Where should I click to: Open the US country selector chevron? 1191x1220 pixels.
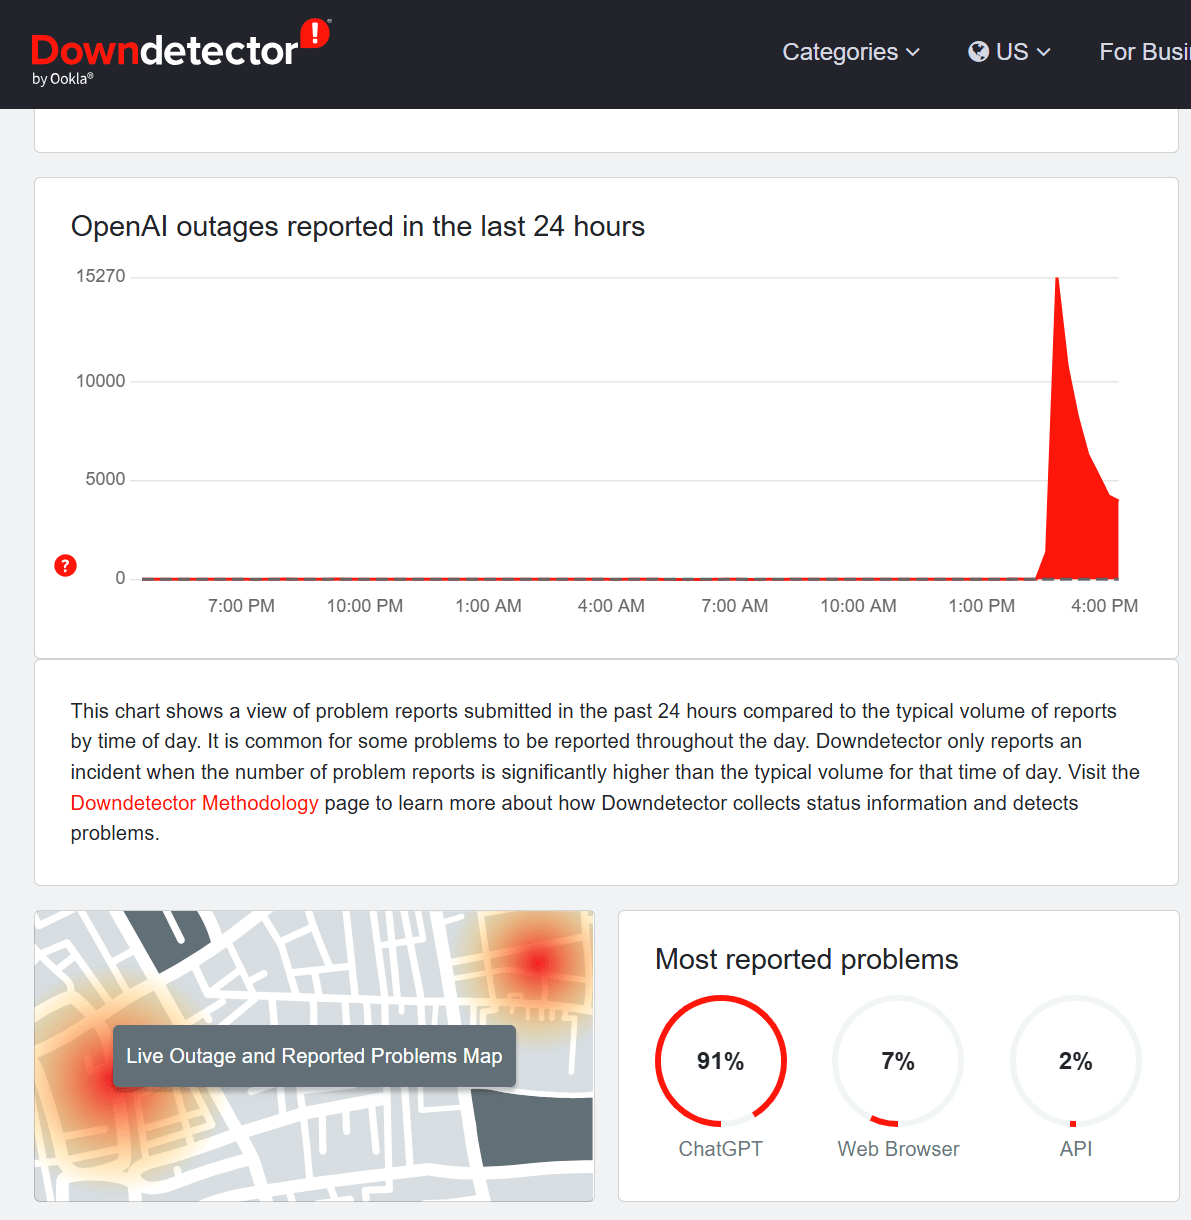point(1044,52)
